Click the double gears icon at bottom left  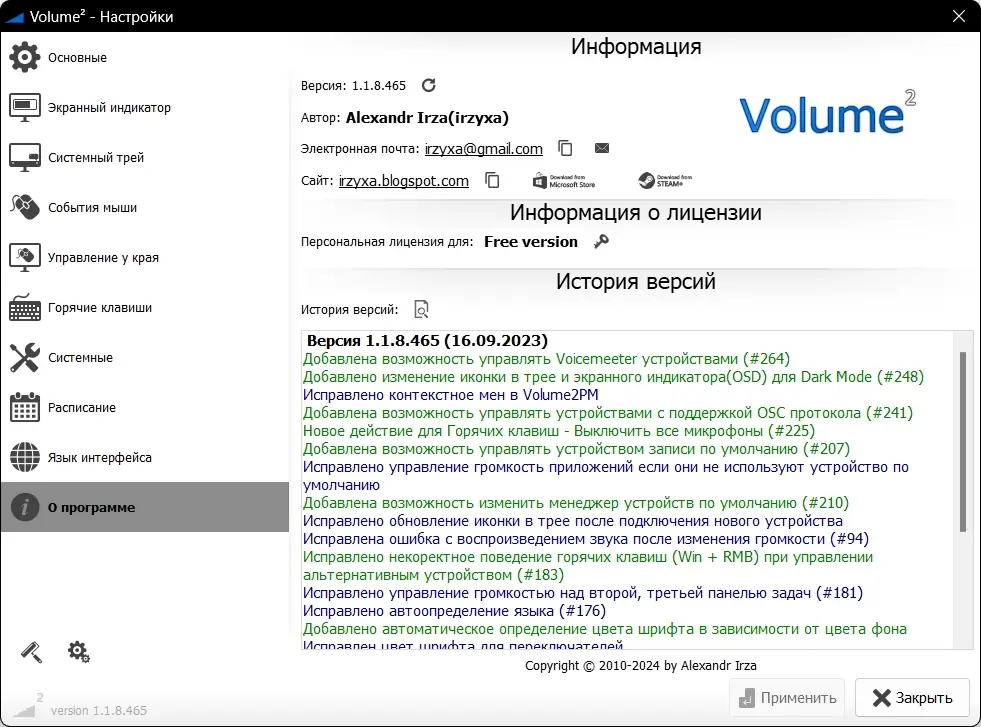tap(79, 652)
